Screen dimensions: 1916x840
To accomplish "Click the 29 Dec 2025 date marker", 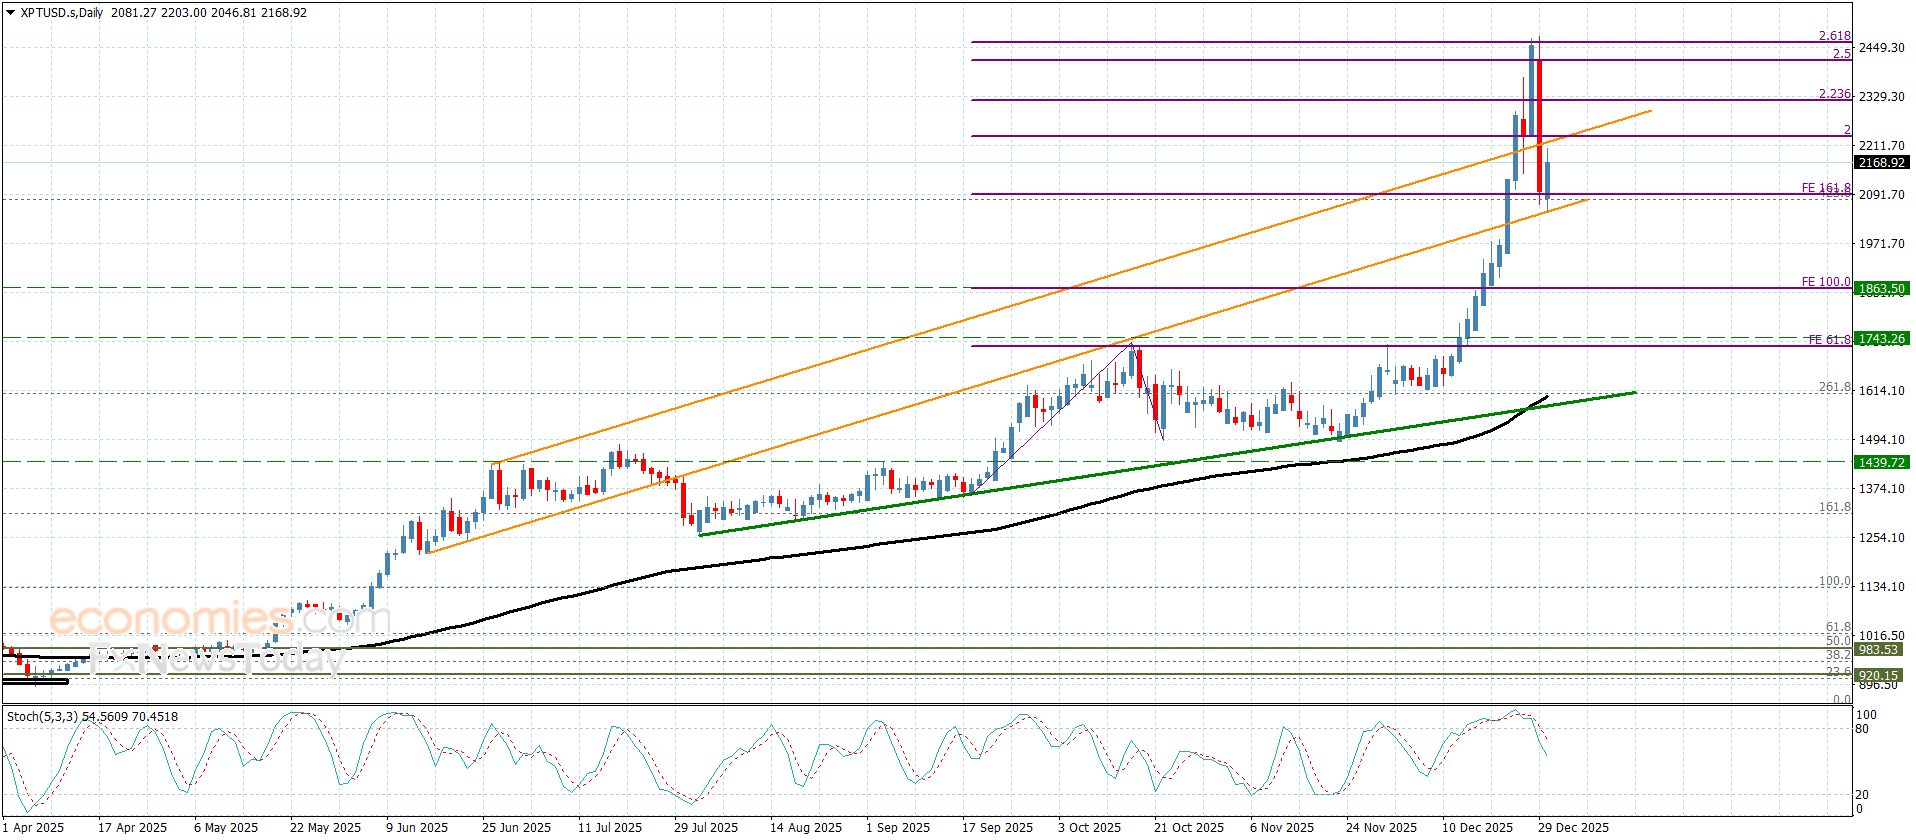I will click(1573, 827).
